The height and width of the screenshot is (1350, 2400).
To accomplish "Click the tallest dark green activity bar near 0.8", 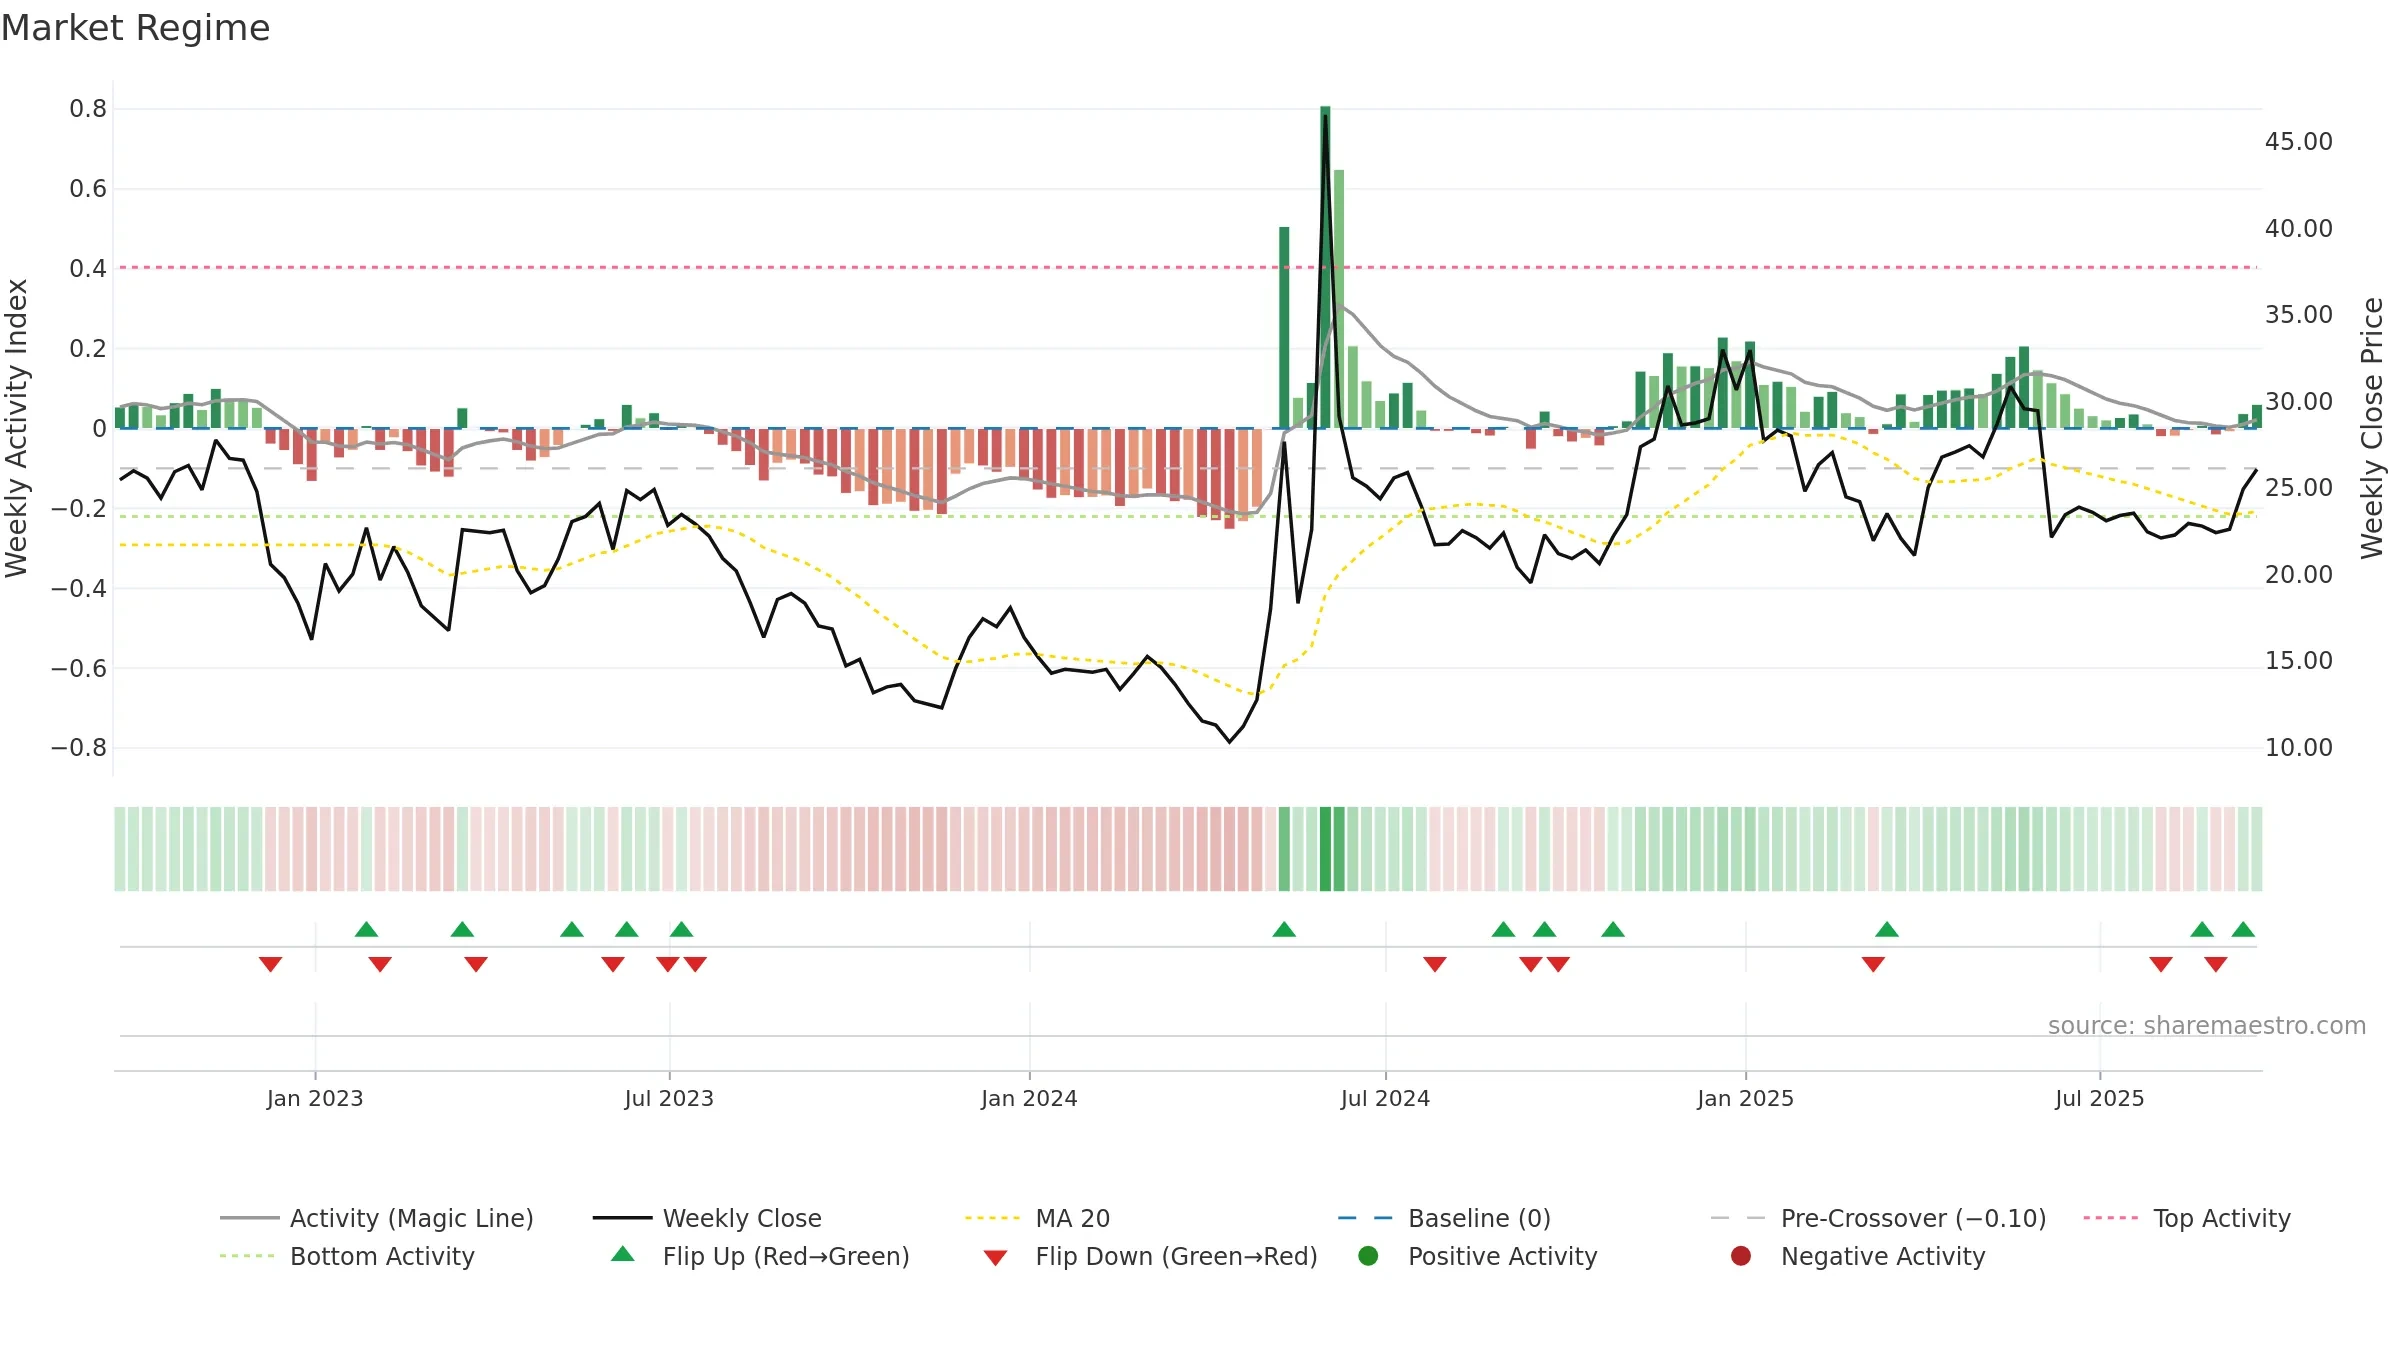I will tap(1325, 267).
